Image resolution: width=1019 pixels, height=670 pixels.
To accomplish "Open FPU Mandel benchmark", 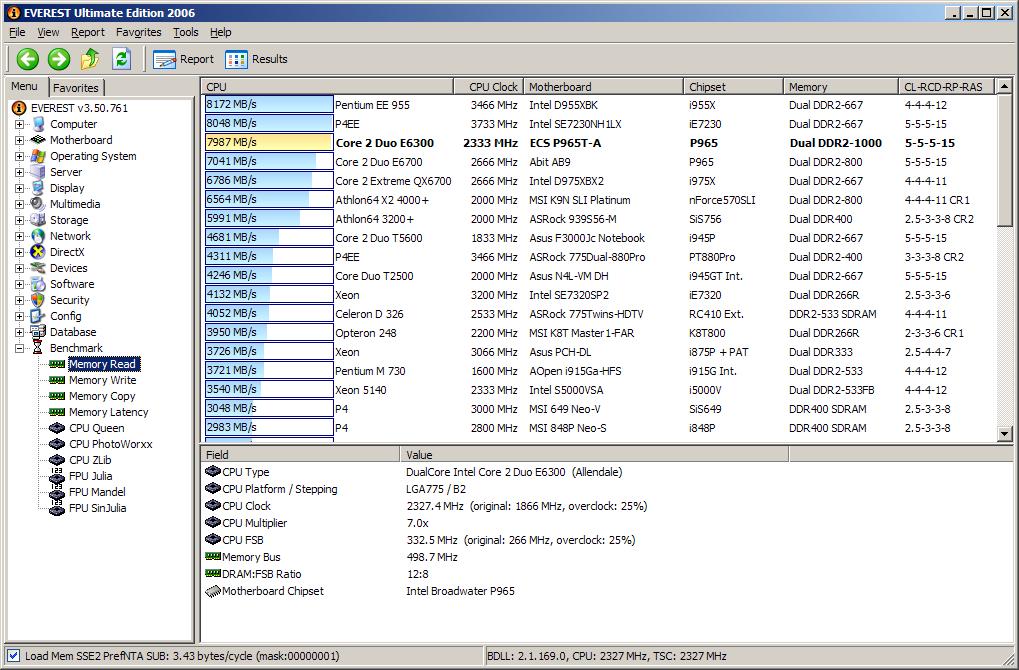I will (x=97, y=492).
